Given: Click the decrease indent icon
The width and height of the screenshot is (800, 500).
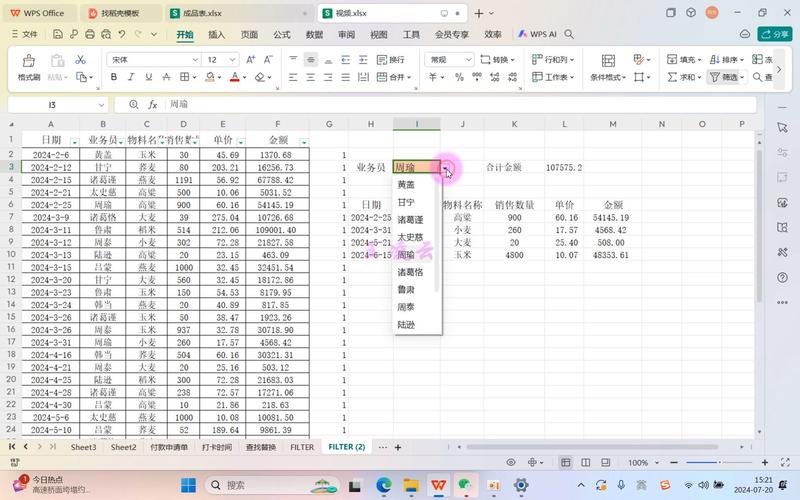Looking at the screenshot, I should (345, 60).
